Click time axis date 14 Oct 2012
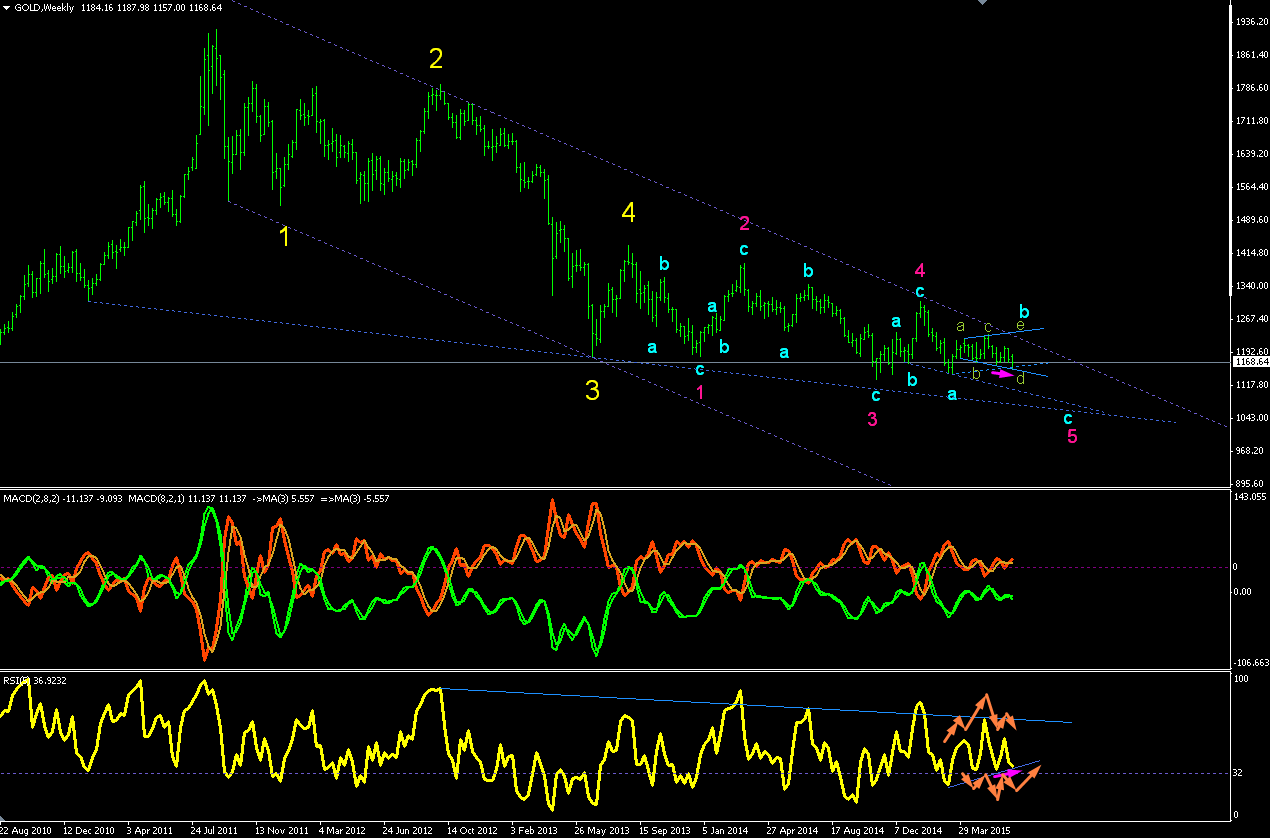1270x838 pixels. (472, 830)
